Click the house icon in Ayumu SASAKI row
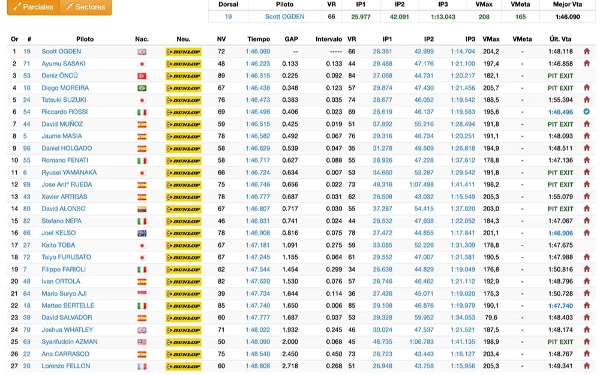The image size is (600, 375). click(x=587, y=63)
